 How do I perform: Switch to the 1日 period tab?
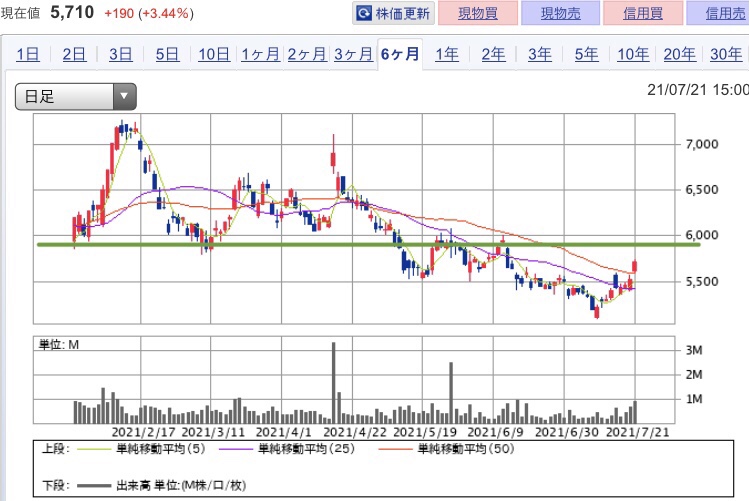click(29, 55)
